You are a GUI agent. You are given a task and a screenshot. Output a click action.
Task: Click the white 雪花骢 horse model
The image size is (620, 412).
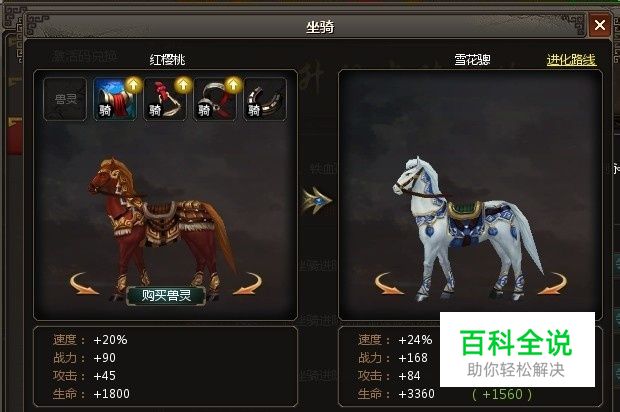[x=469, y=229]
